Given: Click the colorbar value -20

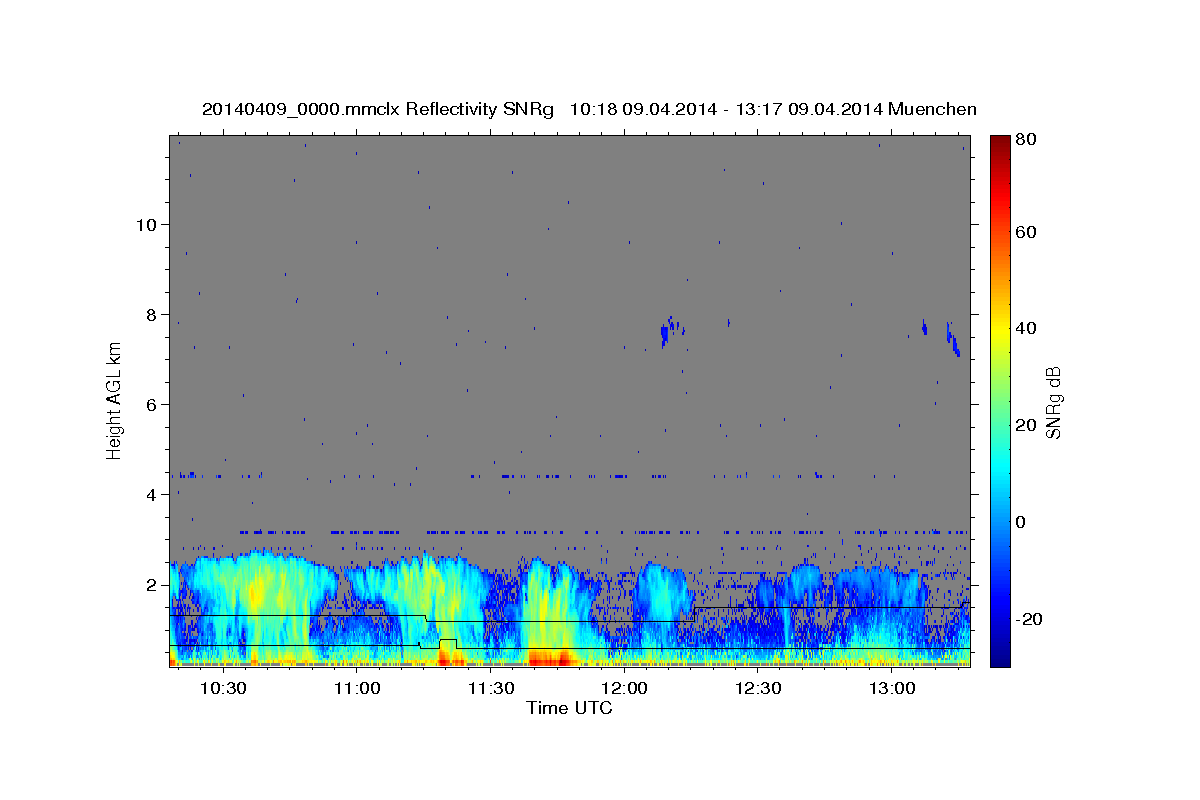Looking at the screenshot, I should click(x=1028, y=619).
